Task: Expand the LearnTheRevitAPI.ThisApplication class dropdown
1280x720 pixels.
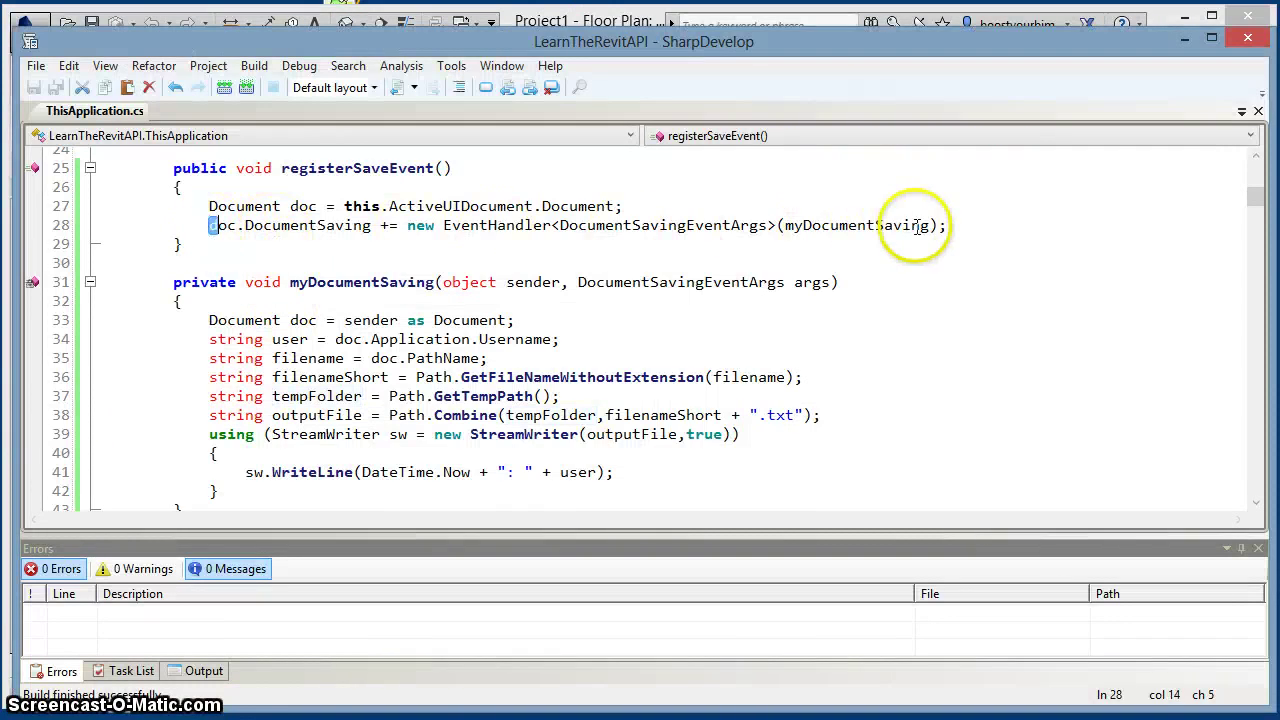Action: tap(631, 135)
